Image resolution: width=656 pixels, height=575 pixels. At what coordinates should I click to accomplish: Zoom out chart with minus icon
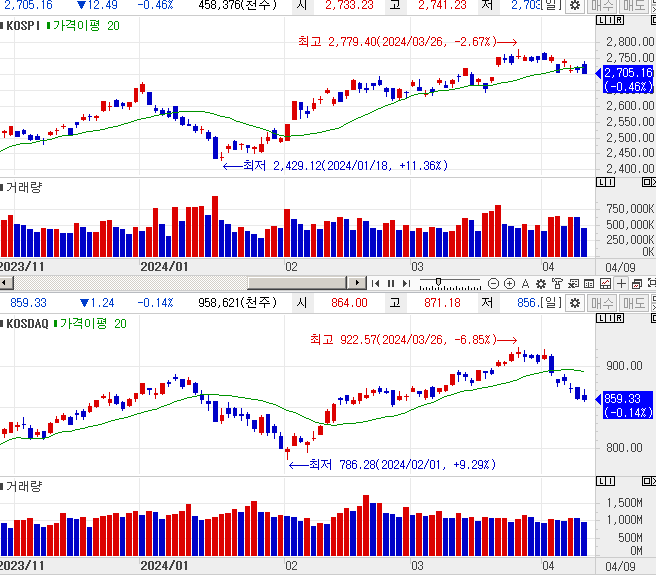coord(493,283)
